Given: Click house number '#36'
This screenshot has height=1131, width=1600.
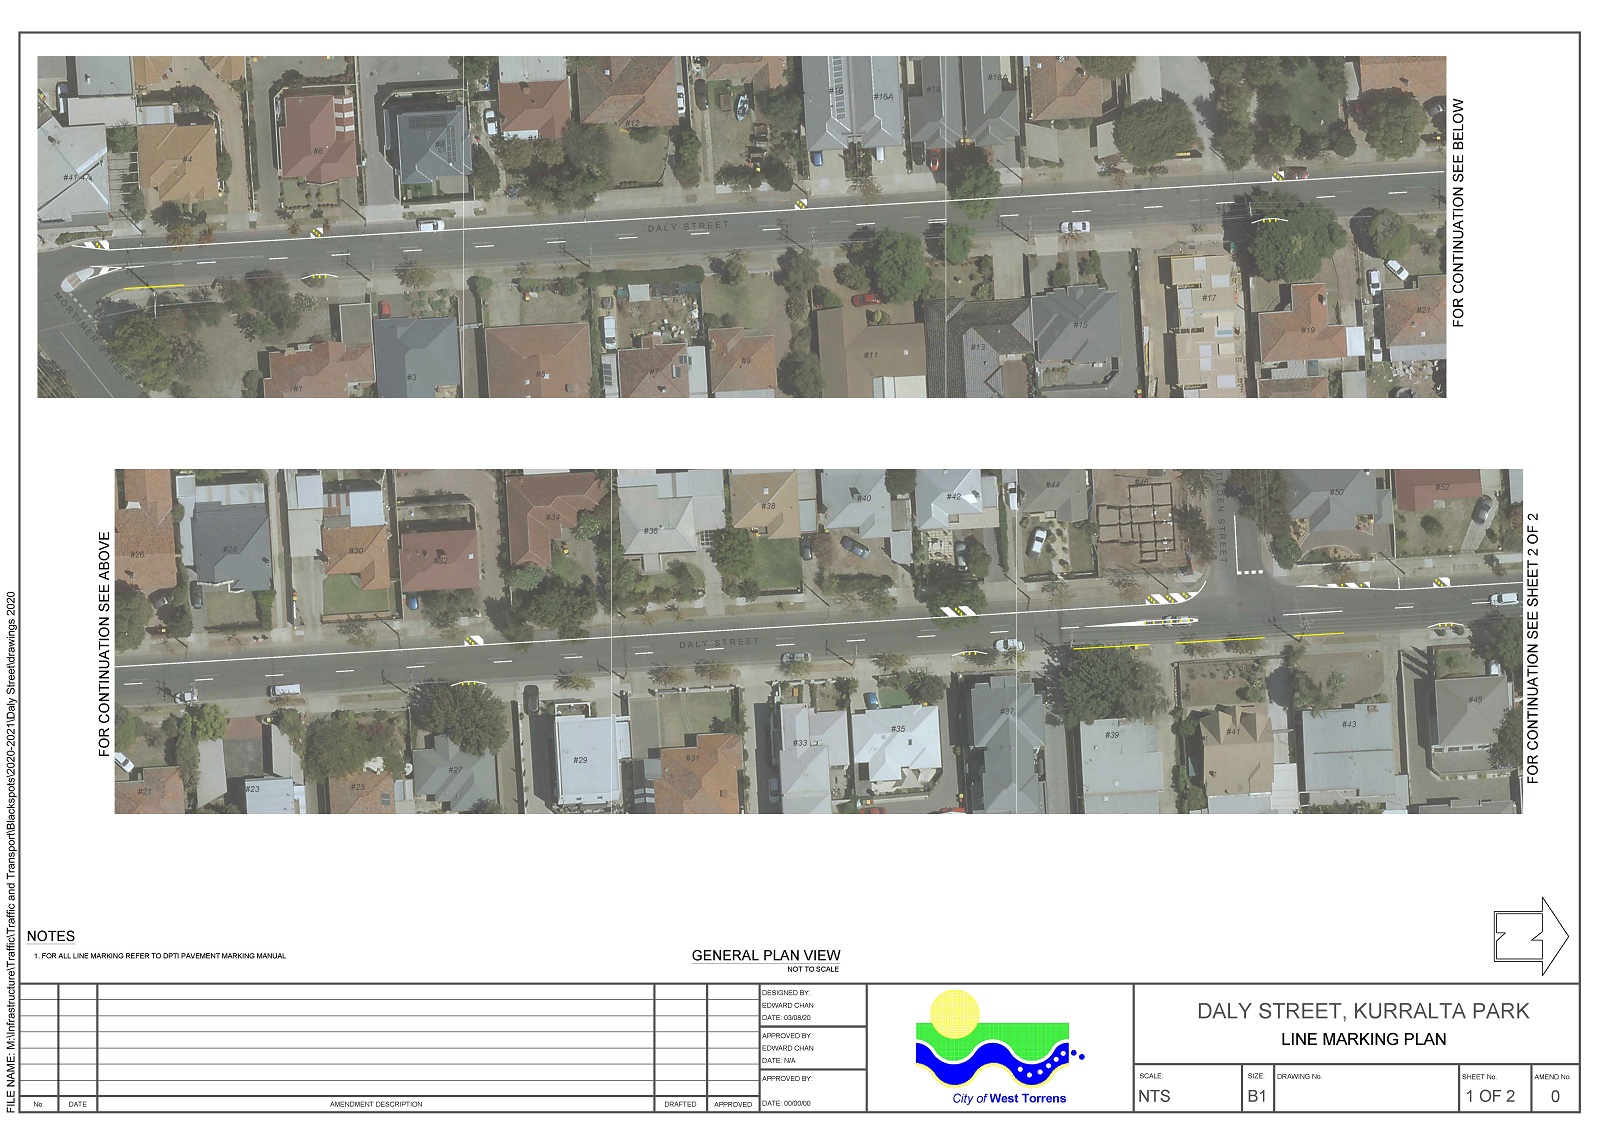Looking at the screenshot, I should pos(651,531).
